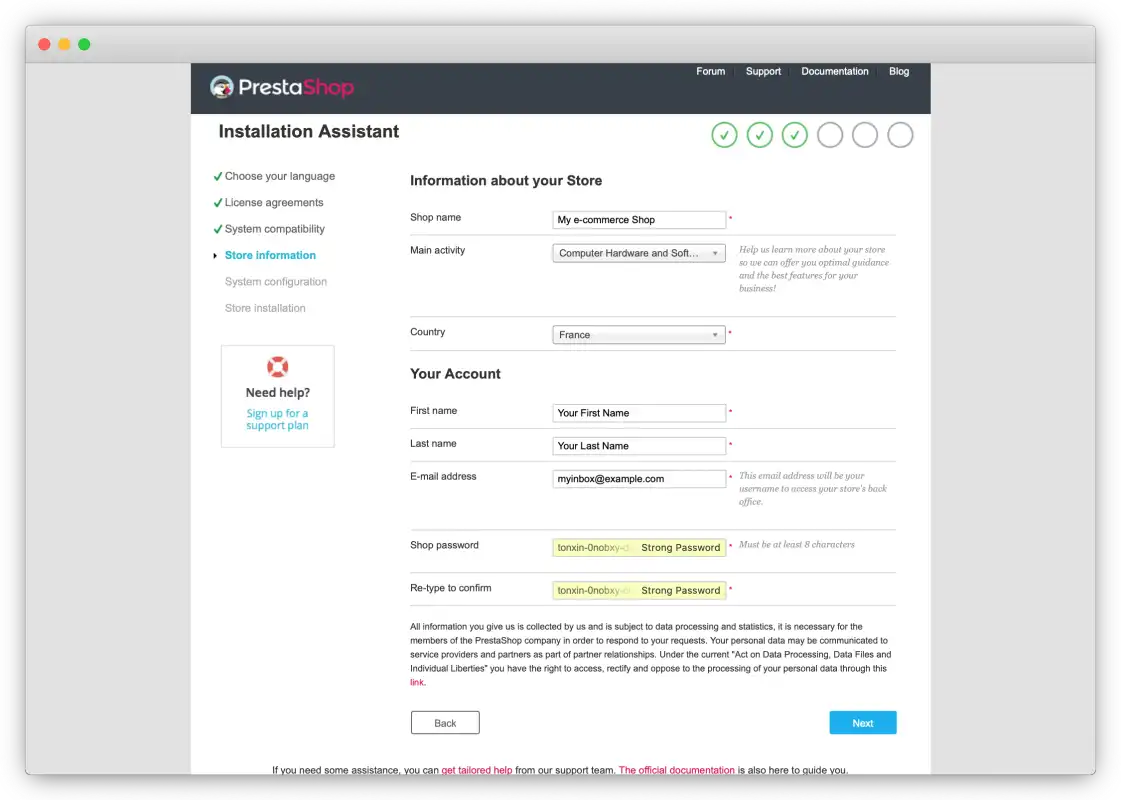Open the official documentation link
This screenshot has width=1121, height=800.
(676, 770)
